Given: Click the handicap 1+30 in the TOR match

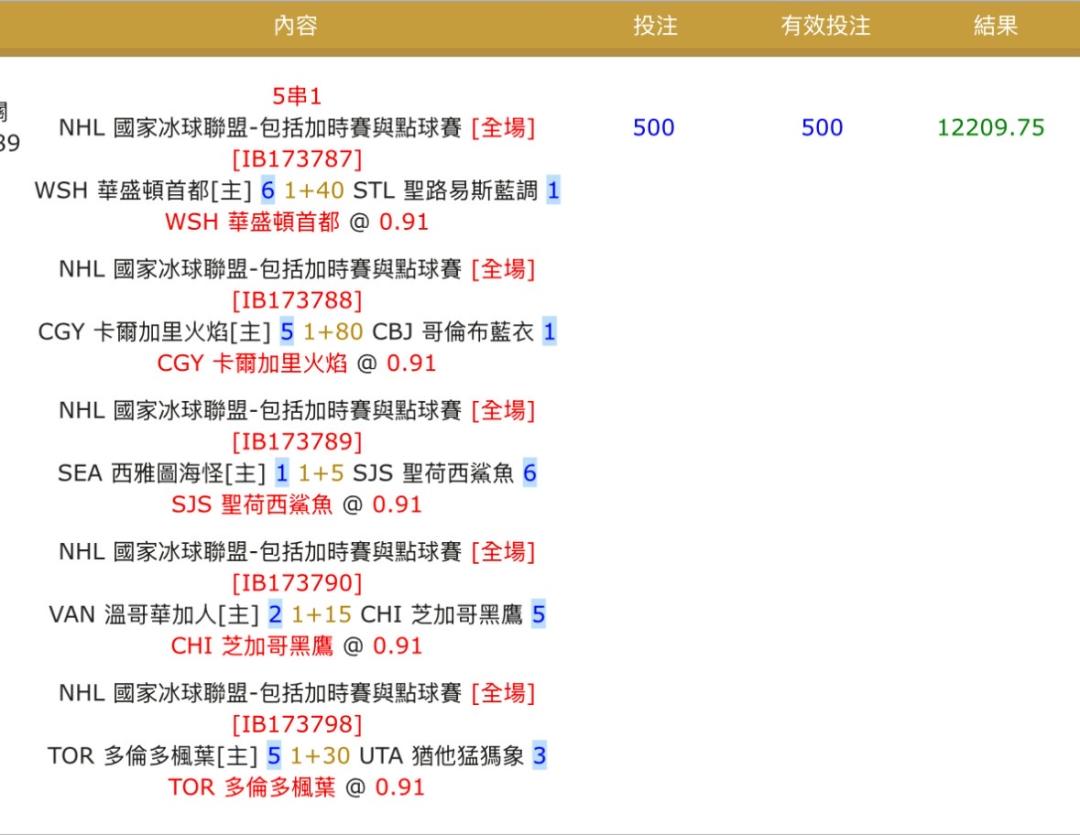Looking at the screenshot, I should pos(320,756).
